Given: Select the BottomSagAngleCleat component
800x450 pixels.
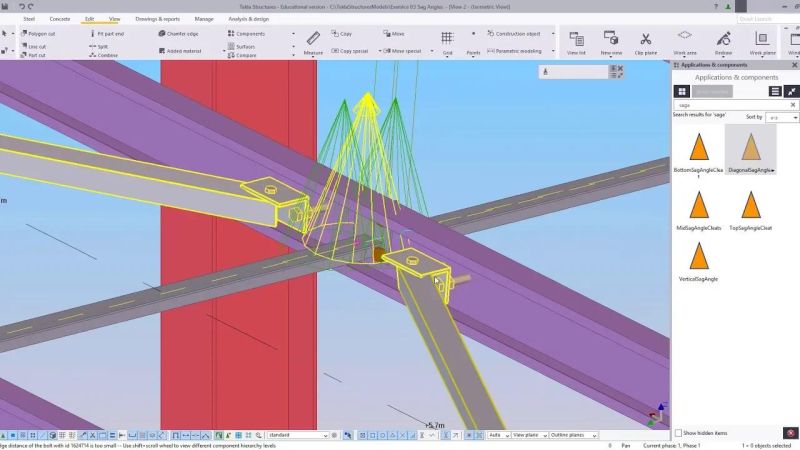Looking at the screenshot, I should (x=698, y=152).
